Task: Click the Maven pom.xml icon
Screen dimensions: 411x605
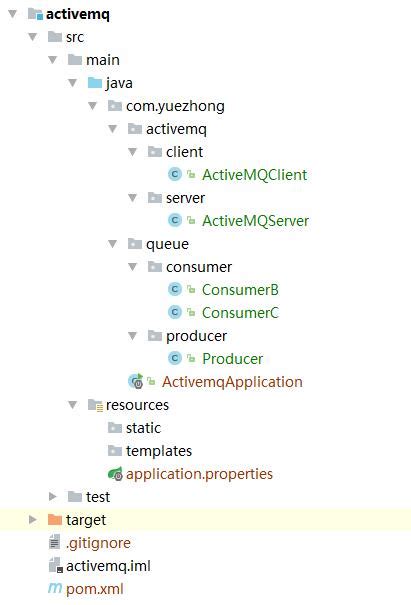Action: pos(55,588)
